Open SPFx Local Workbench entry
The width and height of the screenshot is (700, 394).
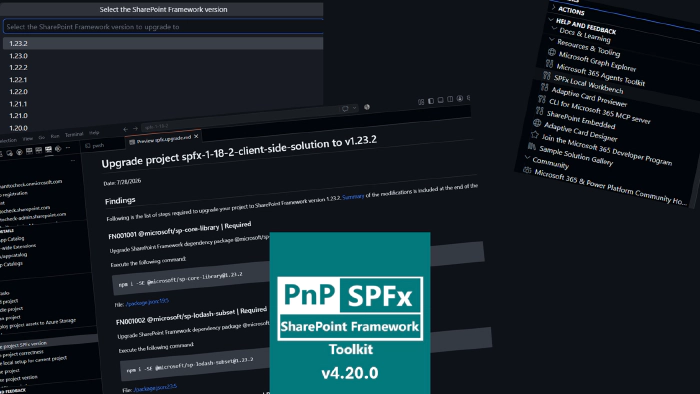588,84
